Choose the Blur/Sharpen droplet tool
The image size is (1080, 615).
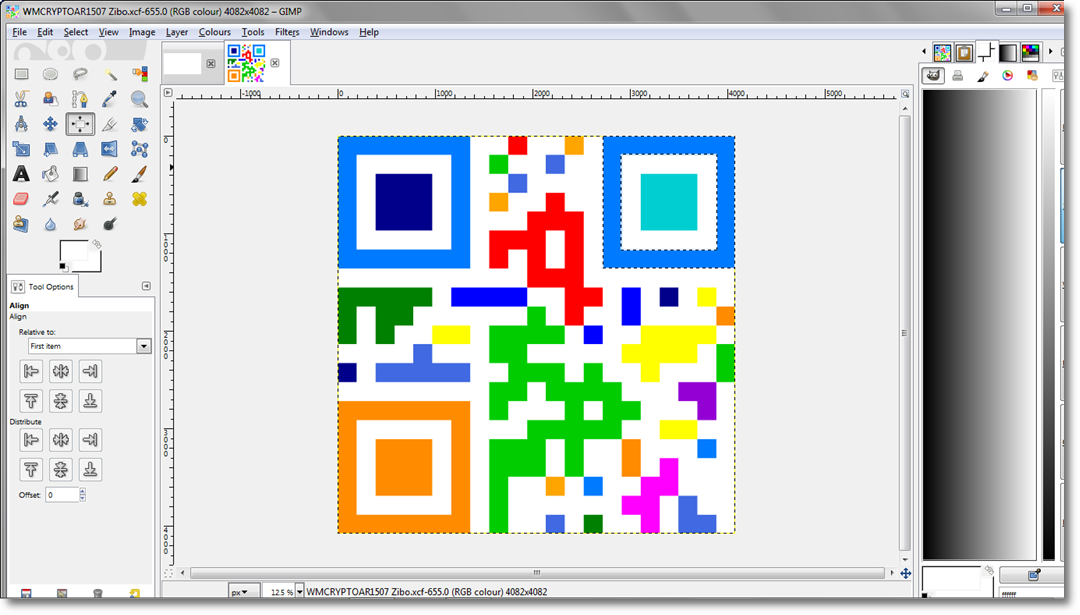pyautogui.click(x=50, y=224)
